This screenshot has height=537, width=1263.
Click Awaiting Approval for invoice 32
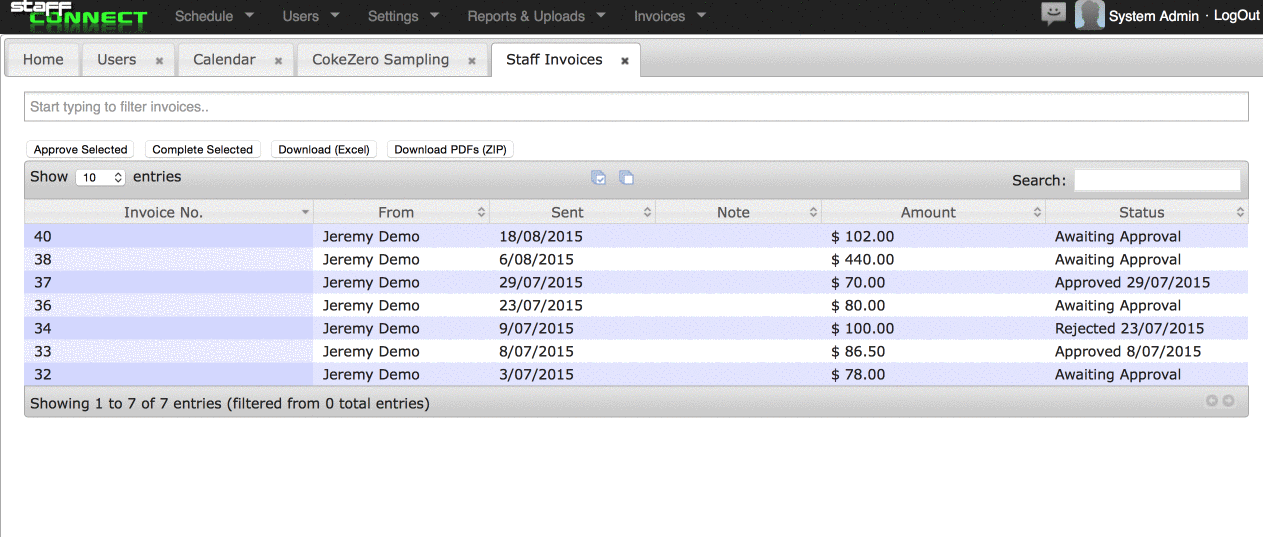tap(1118, 375)
